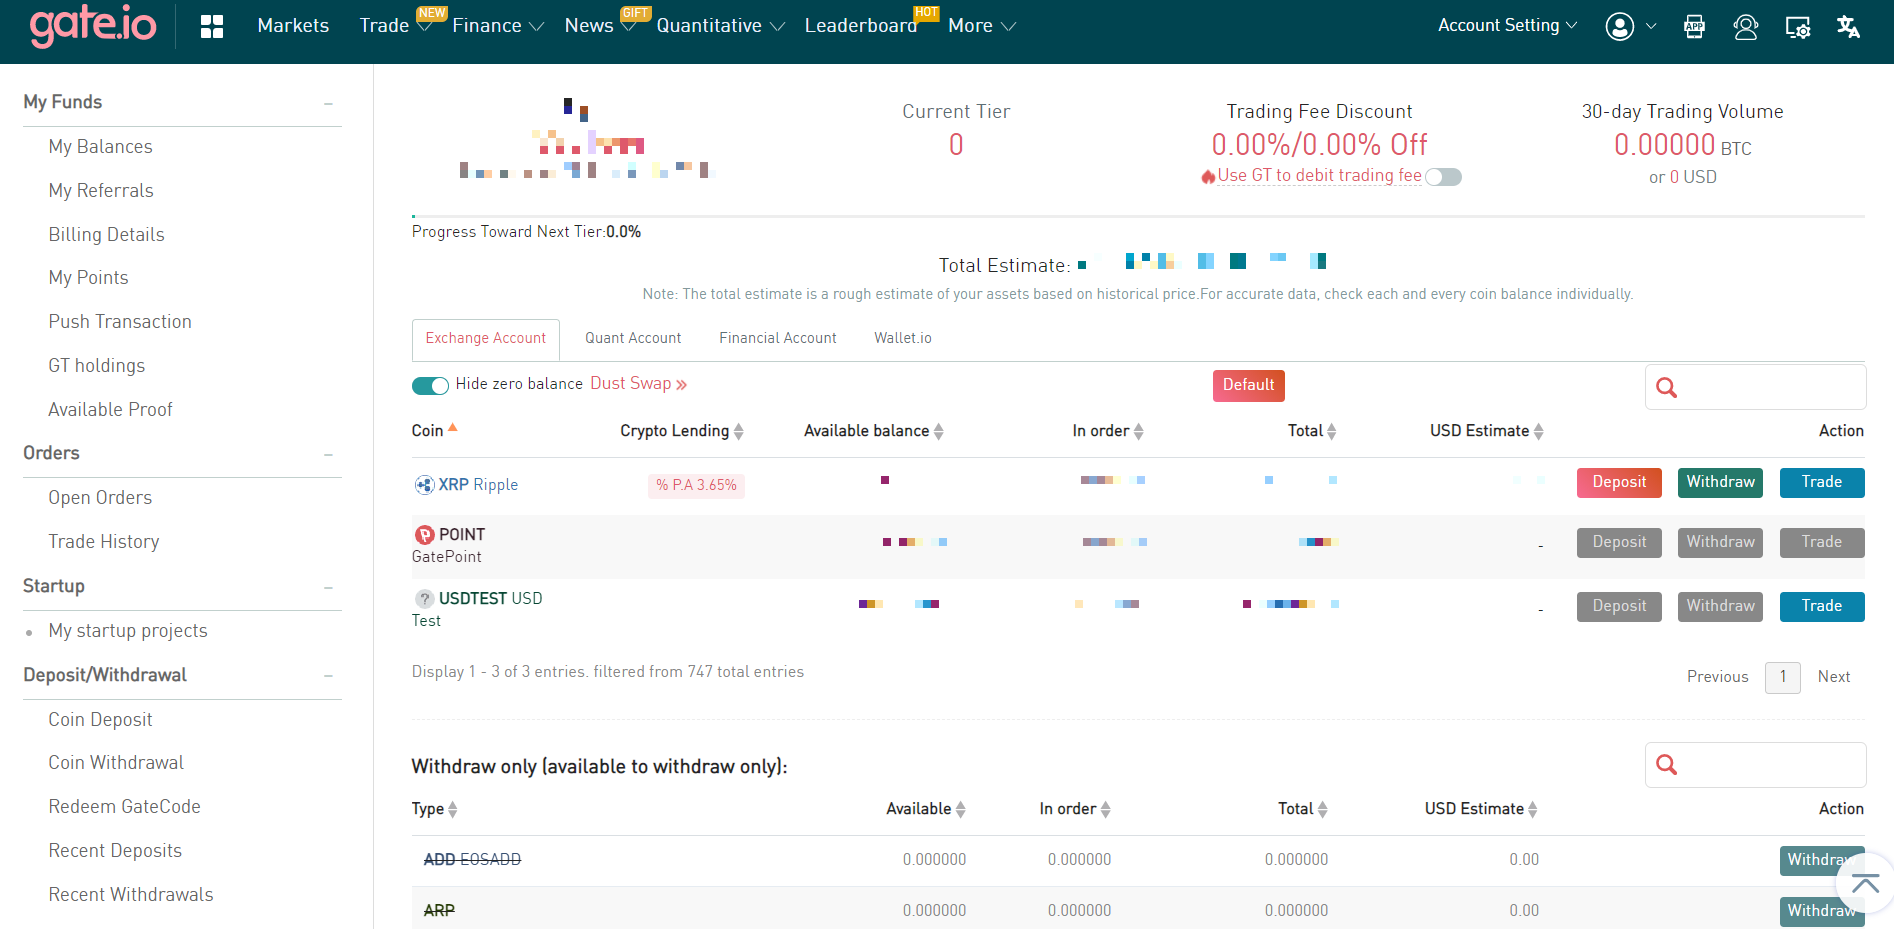The height and width of the screenshot is (929, 1894).
Task: Click Withdraw button for XRP
Action: click(x=1720, y=483)
